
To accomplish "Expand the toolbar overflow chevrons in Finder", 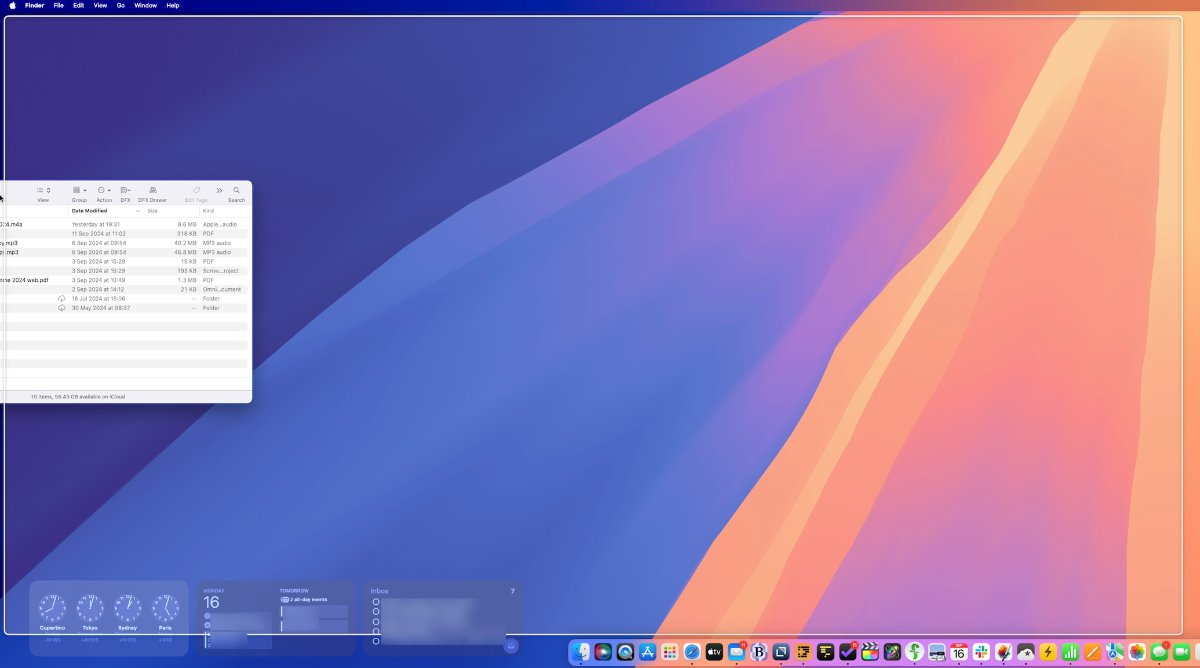I will click(219, 190).
